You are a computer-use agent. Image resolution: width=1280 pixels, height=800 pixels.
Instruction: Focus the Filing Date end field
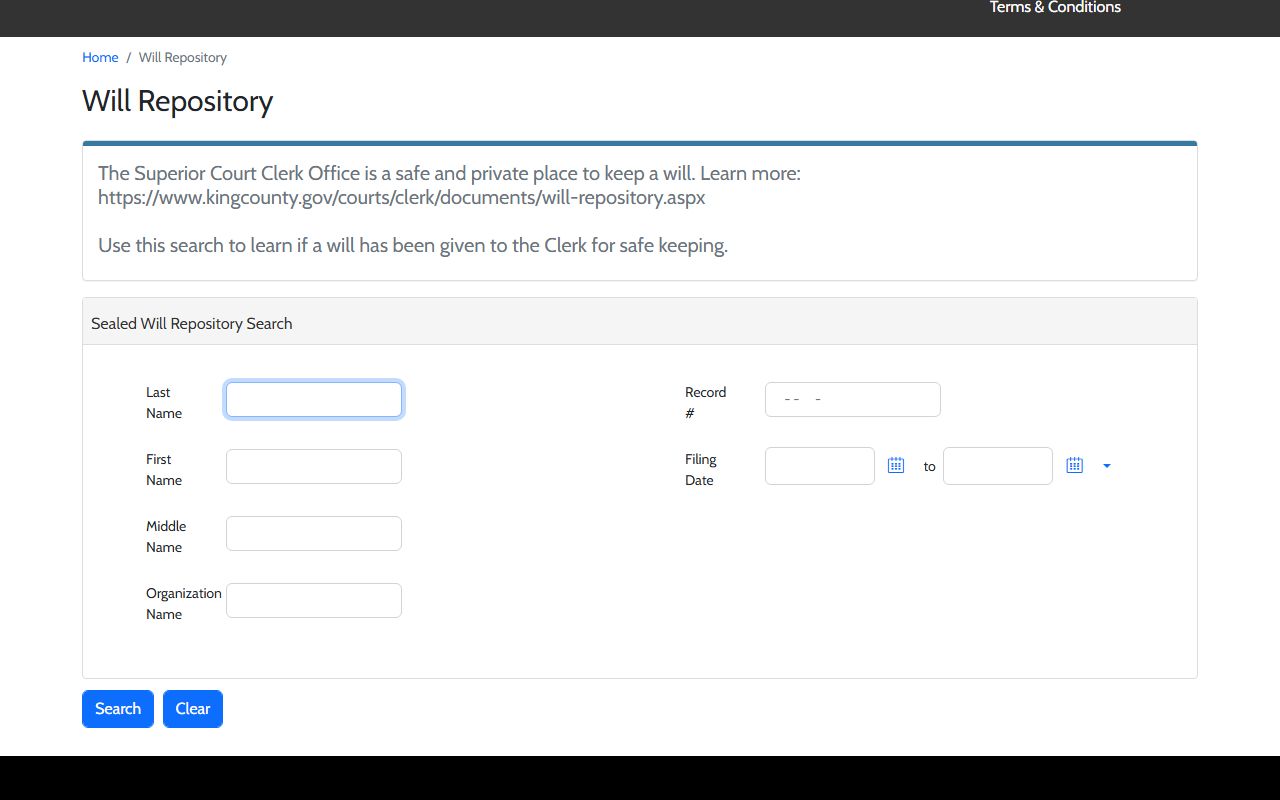point(998,466)
